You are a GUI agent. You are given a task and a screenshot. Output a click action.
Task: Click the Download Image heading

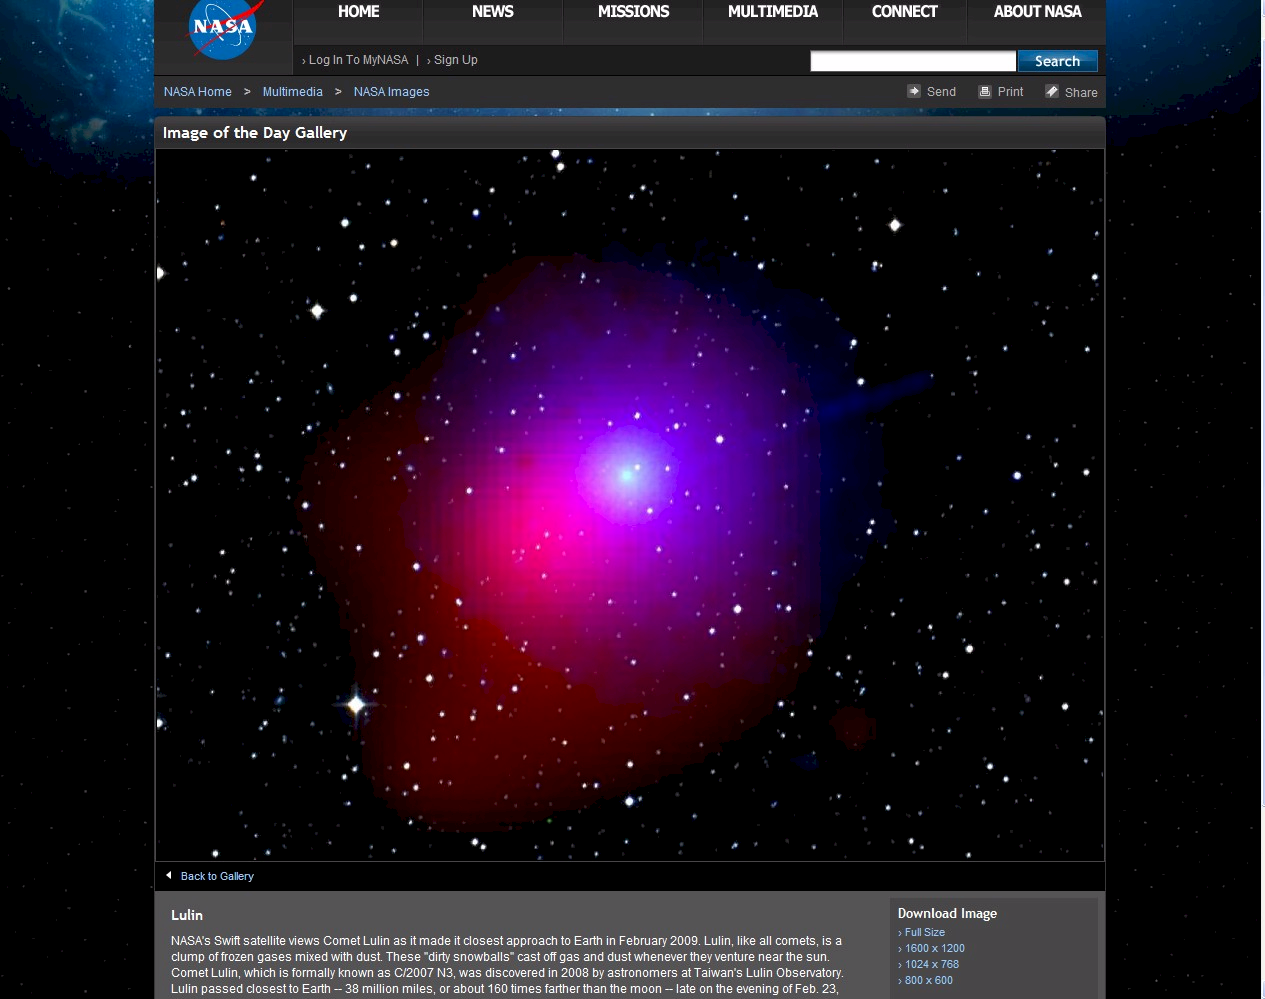coord(947,913)
